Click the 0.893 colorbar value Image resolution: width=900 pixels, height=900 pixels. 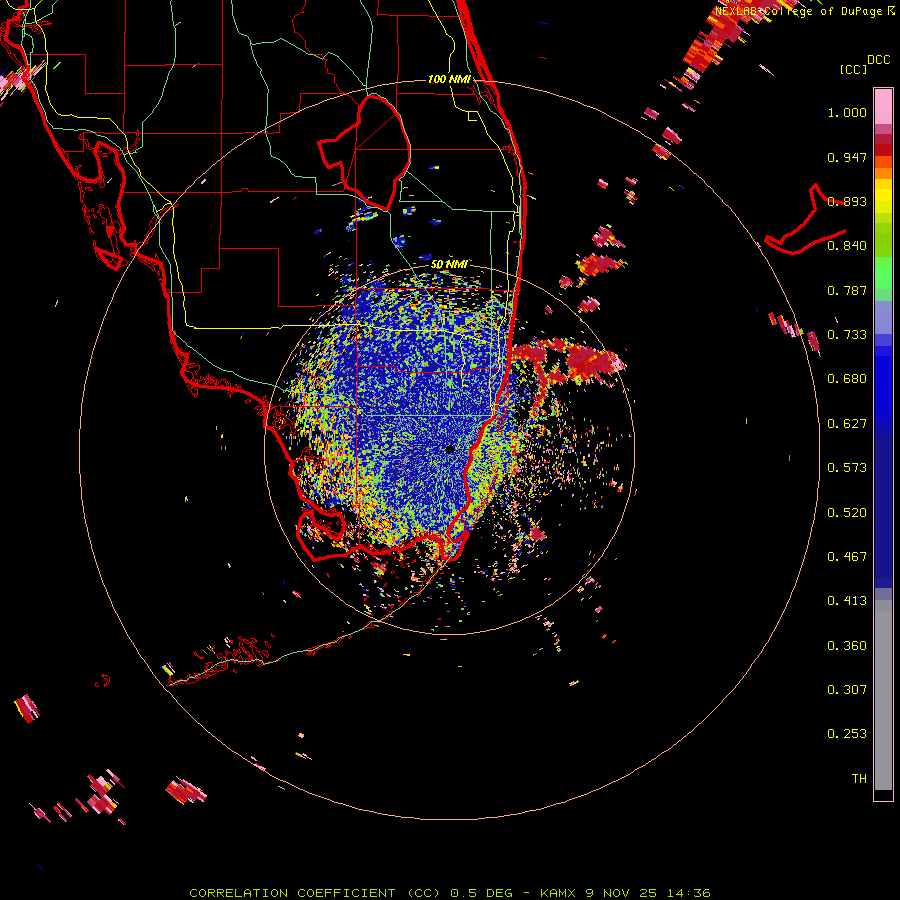point(847,201)
